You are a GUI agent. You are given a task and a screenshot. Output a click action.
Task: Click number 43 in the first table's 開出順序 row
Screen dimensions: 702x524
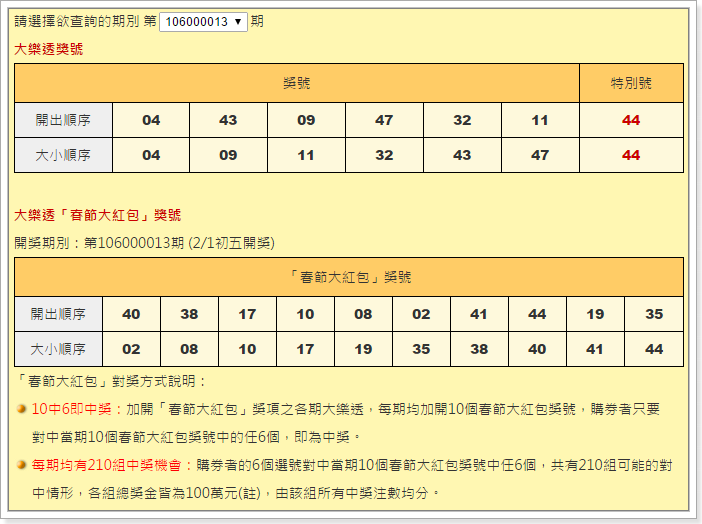(228, 120)
